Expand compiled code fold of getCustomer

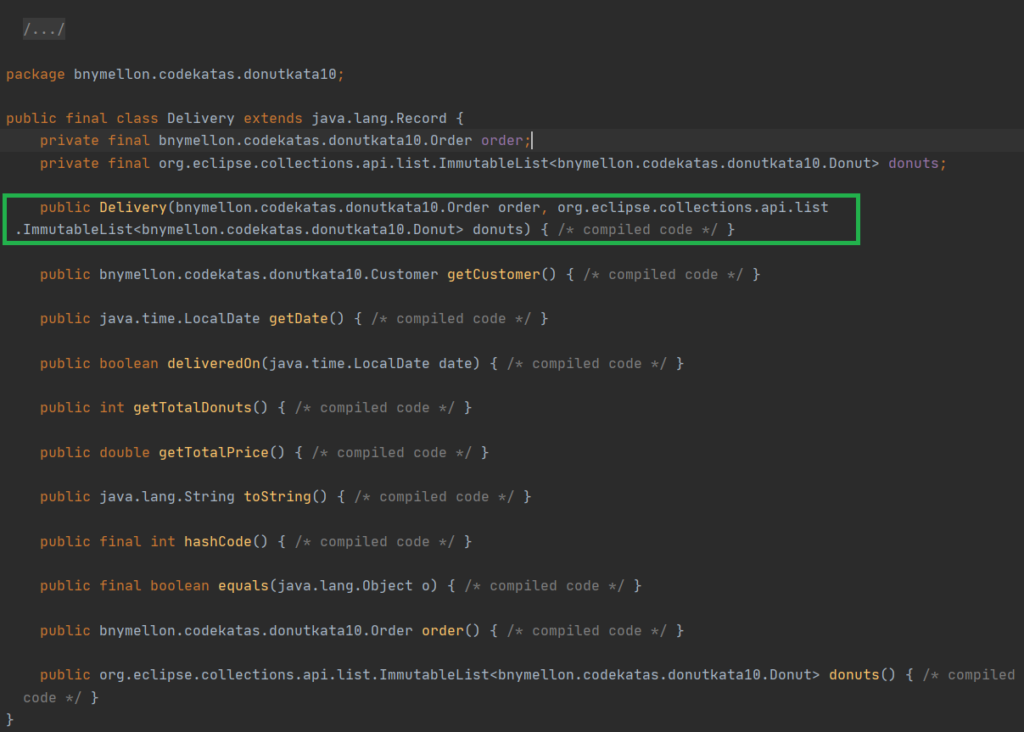pos(663,275)
